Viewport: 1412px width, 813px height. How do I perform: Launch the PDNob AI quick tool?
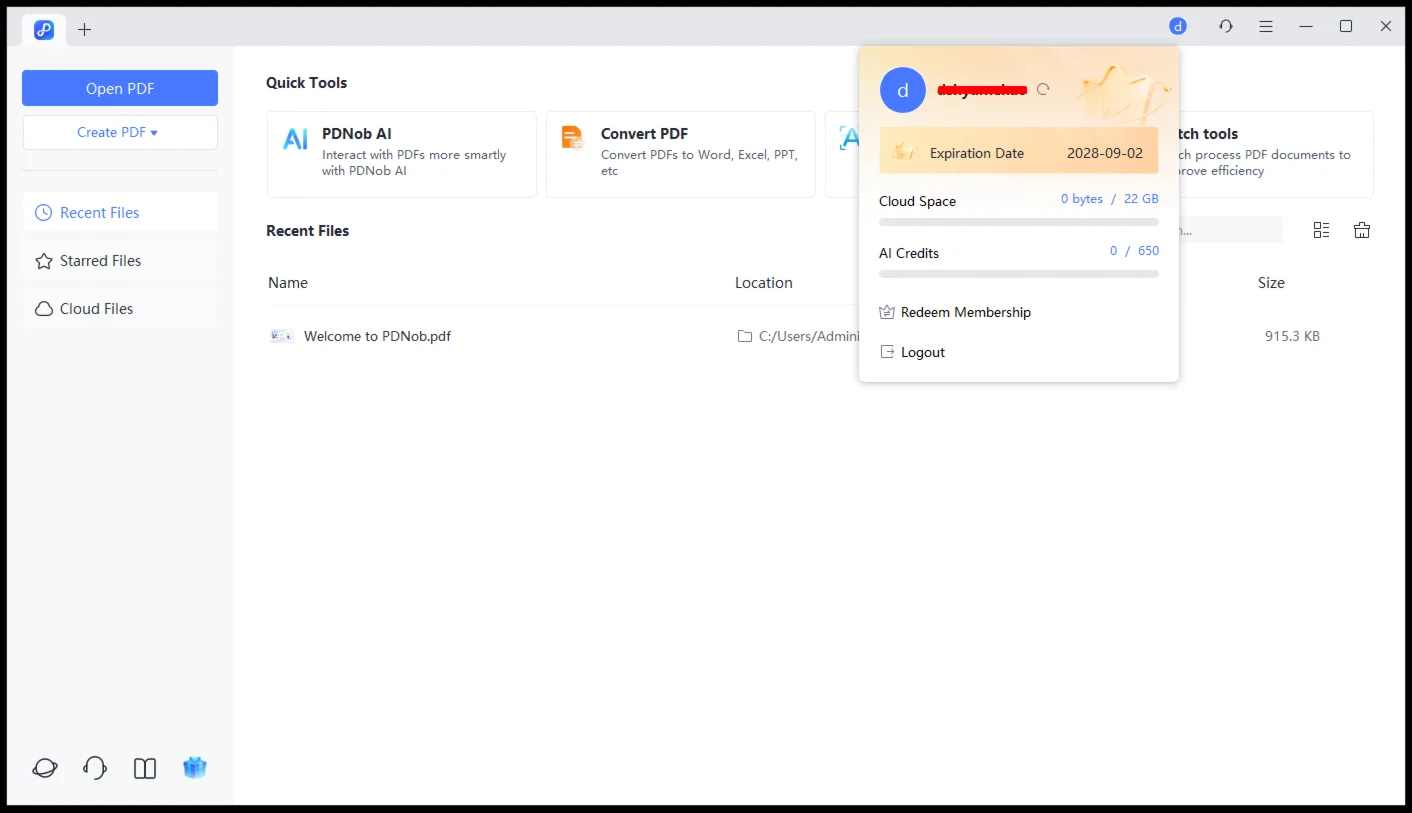(x=402, y=154)
